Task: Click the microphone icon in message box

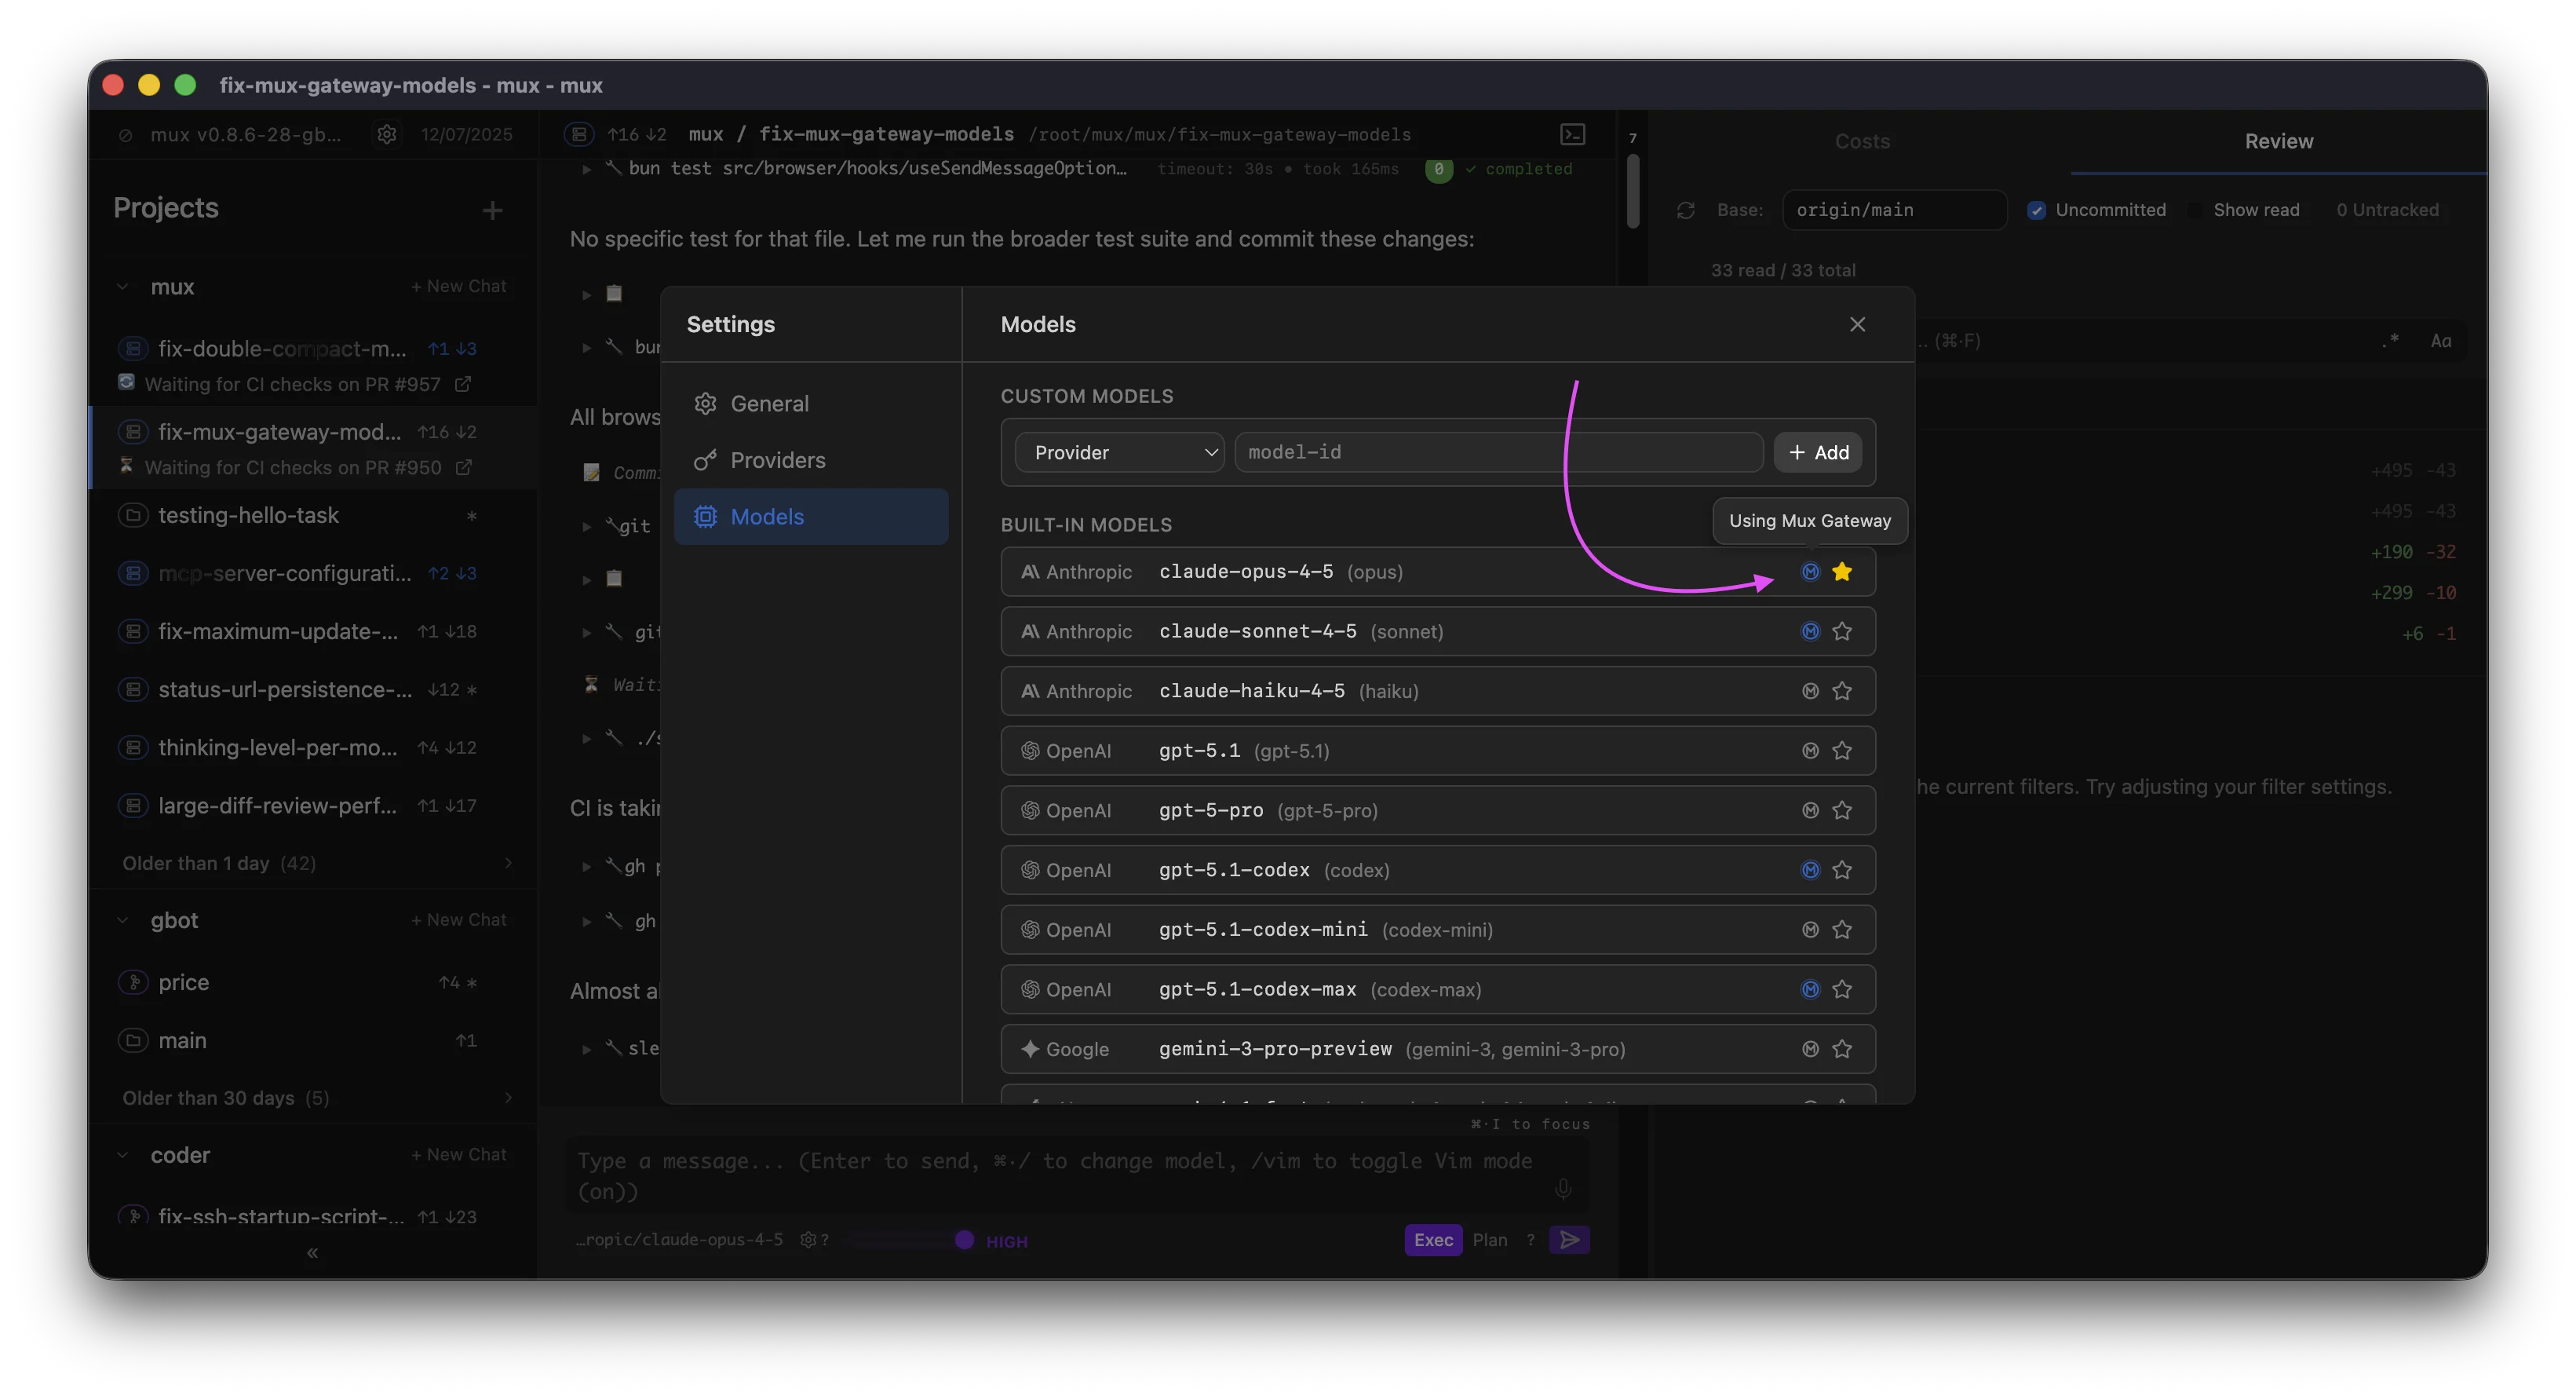Action: [1563, 1189]
